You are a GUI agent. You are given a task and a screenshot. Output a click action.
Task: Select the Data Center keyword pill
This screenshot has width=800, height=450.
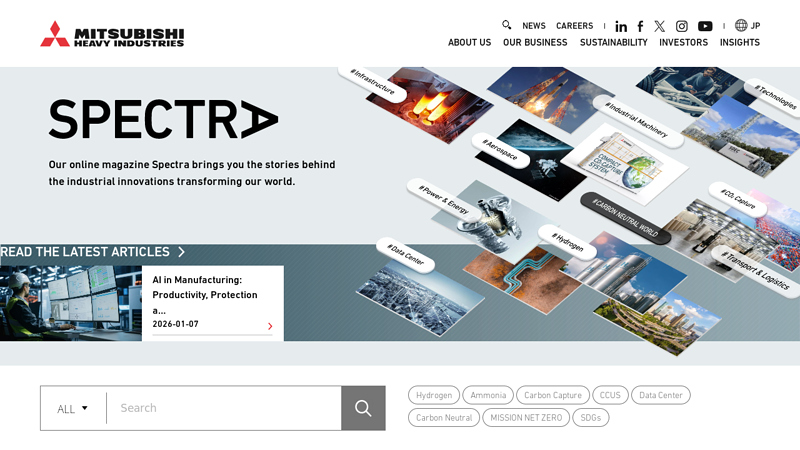[x=661, y=395]
